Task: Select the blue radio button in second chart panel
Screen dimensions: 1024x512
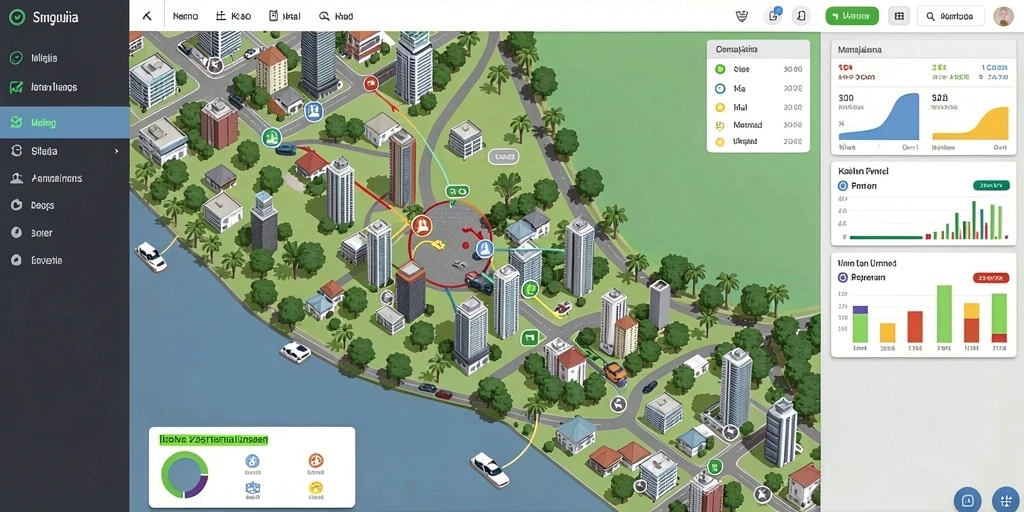Action: pos(842,186)
